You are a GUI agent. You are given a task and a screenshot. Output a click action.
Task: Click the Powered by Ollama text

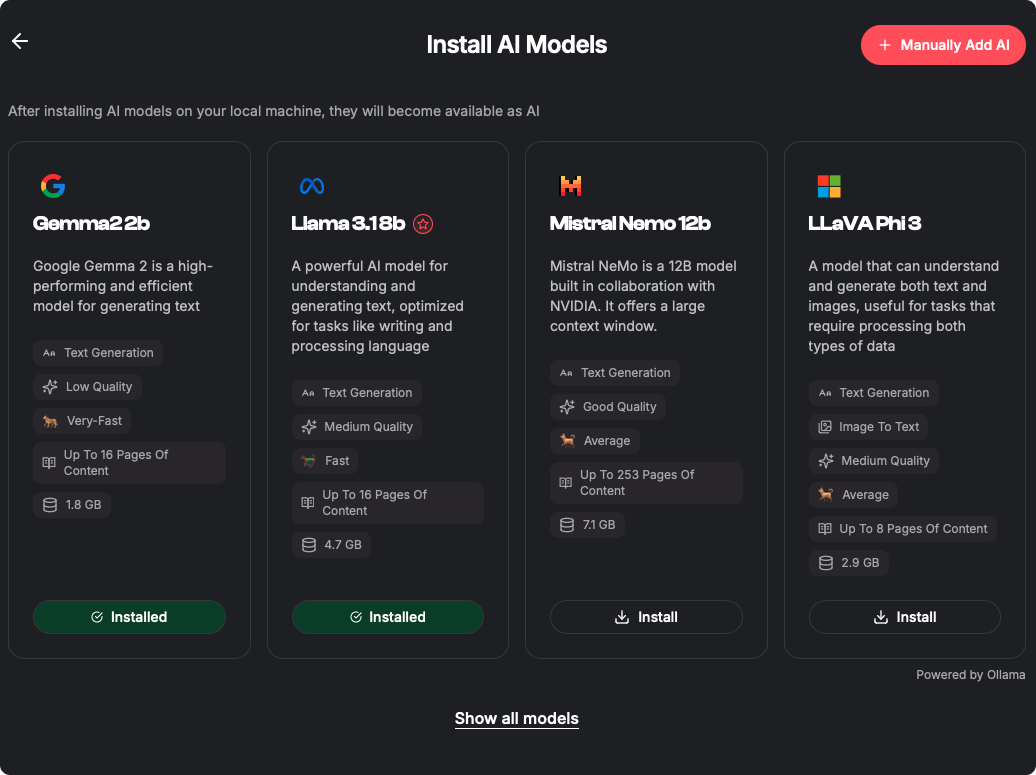pyautogui.click(x=971, y=675)
